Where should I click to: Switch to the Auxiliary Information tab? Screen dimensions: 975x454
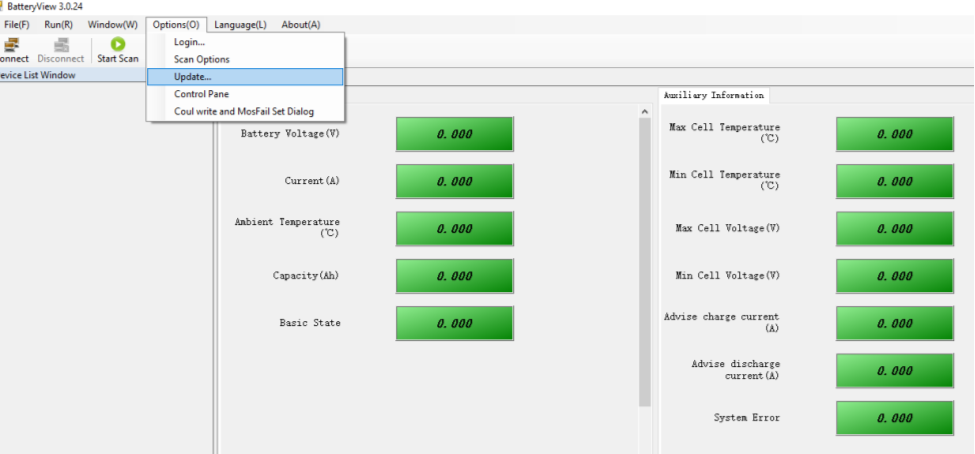tap(713, 95)
